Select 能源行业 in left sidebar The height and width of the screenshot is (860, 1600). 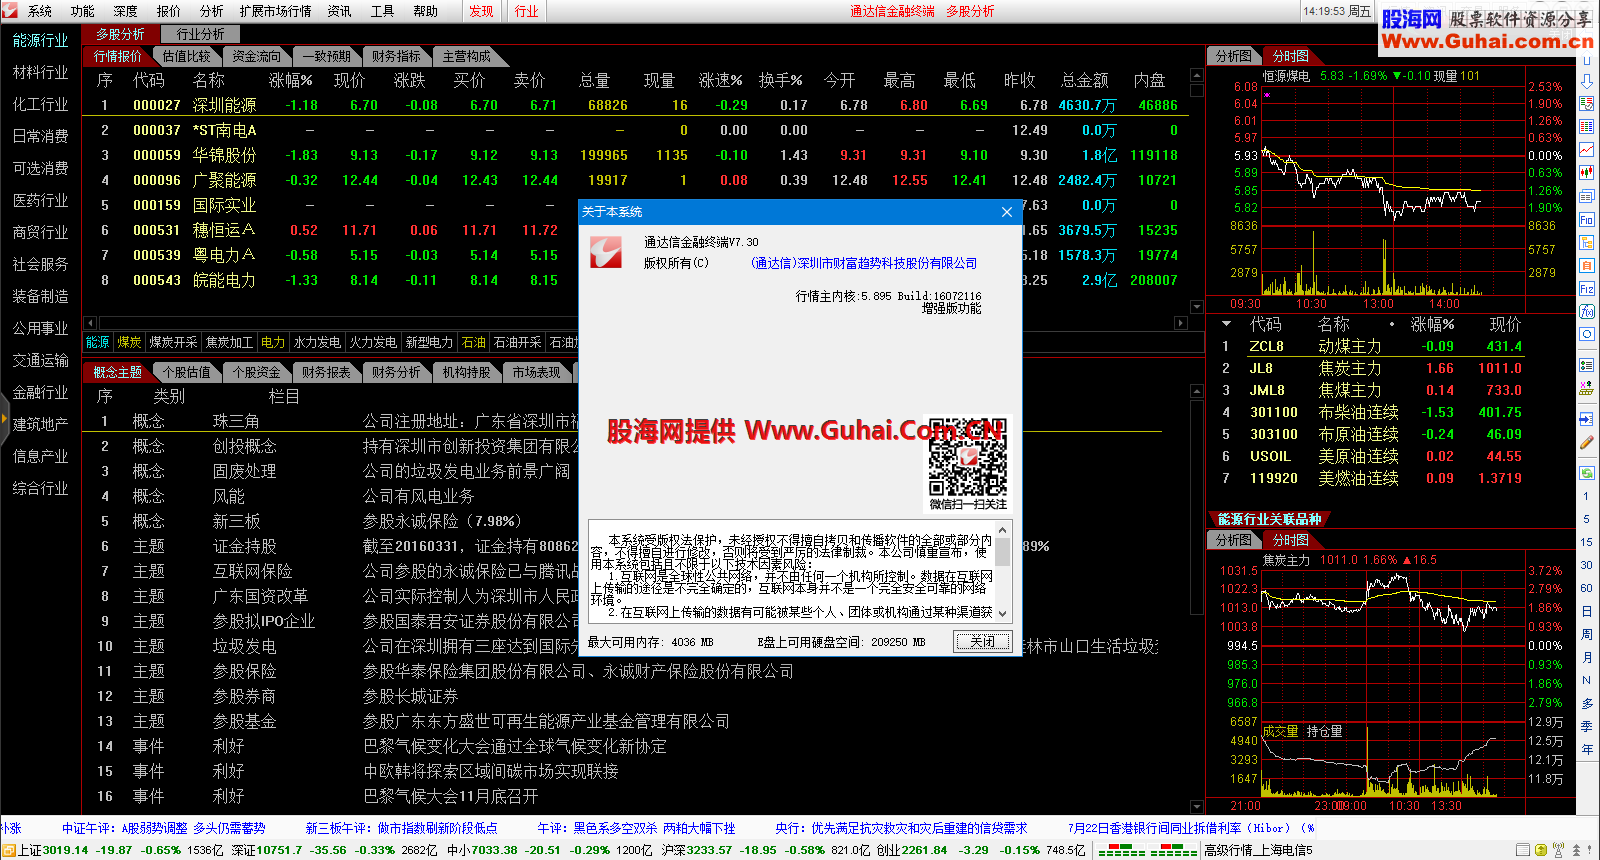(41, 40)
